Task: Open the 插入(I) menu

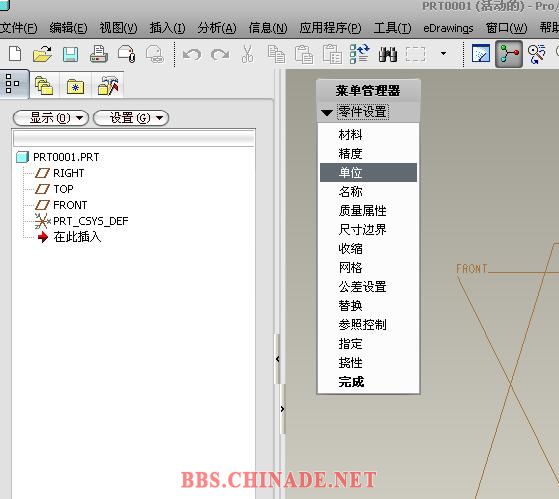Action: tap(168, 28)
